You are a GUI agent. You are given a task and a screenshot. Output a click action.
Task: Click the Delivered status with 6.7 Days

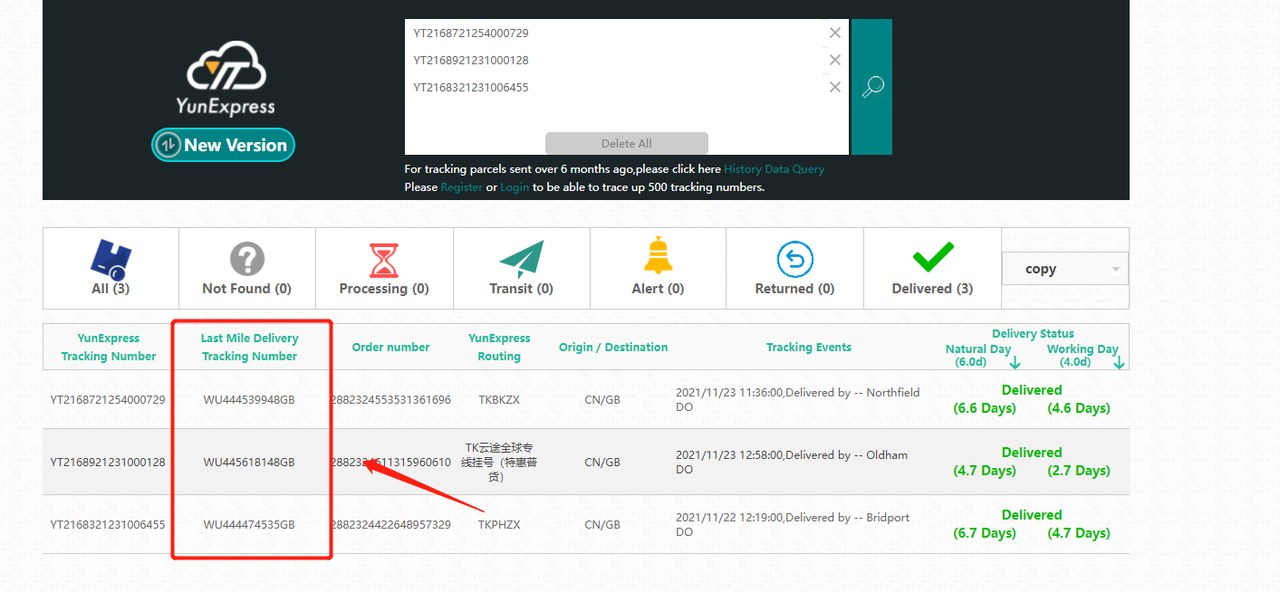point(1032,524)
